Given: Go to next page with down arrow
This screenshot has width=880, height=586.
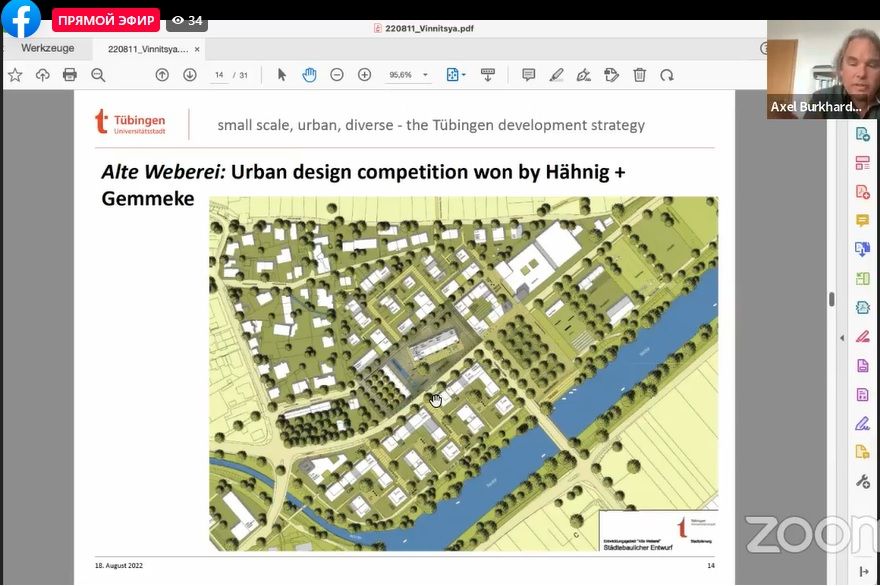Looking at the screenshot, I should [190, 75].
